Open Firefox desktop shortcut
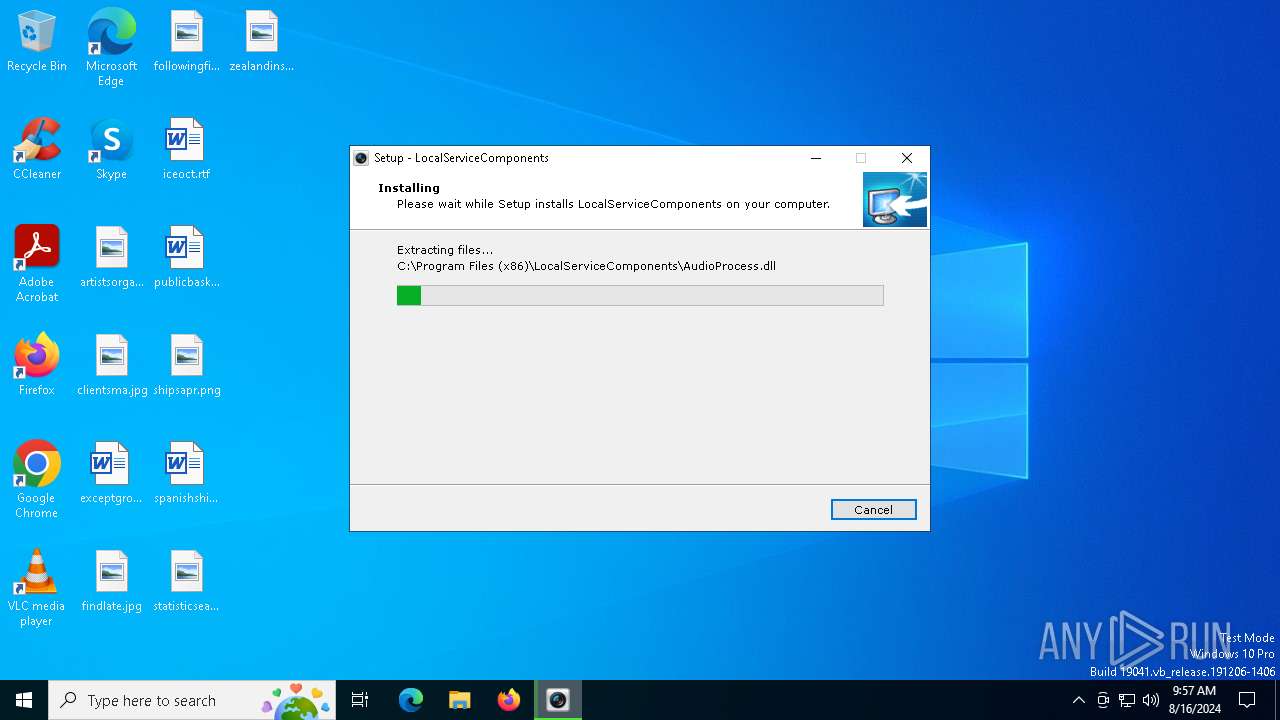This screenshot has width=1280, height=720. [x=37, y=366]
